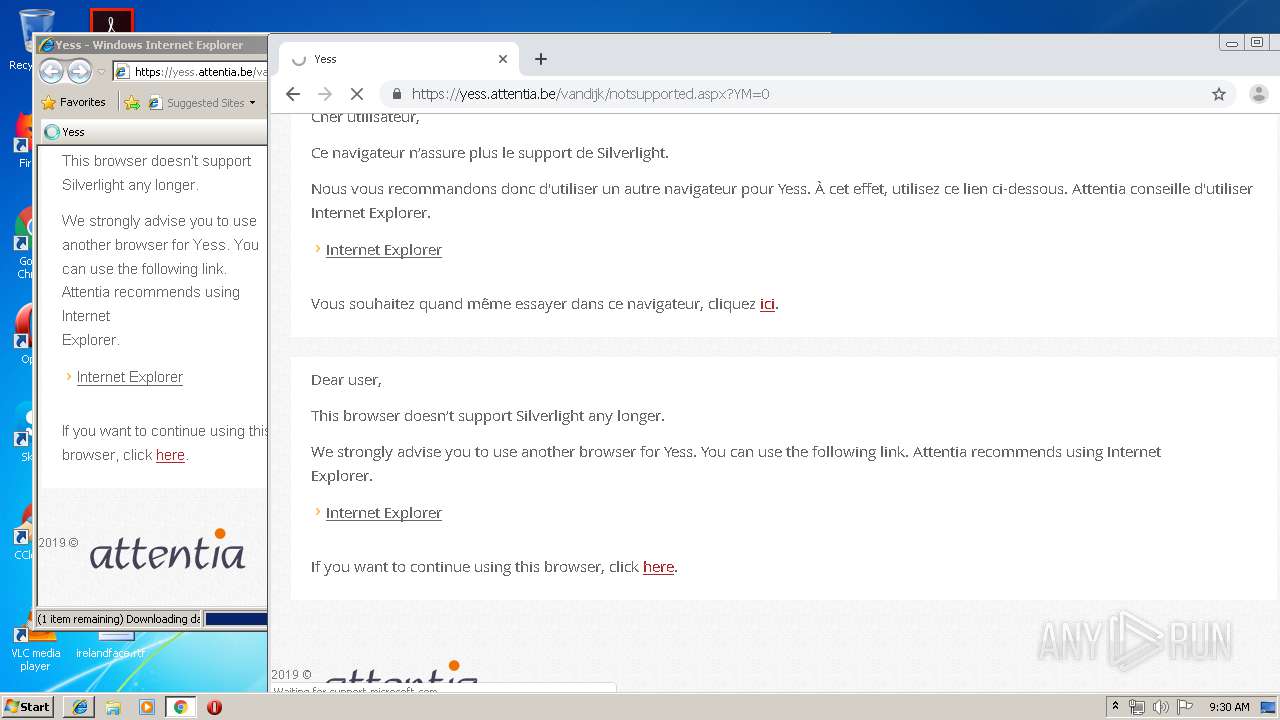Click Internet Explorer link in IE window
The height and width of the screenshot is (720, 1280).
130,377
